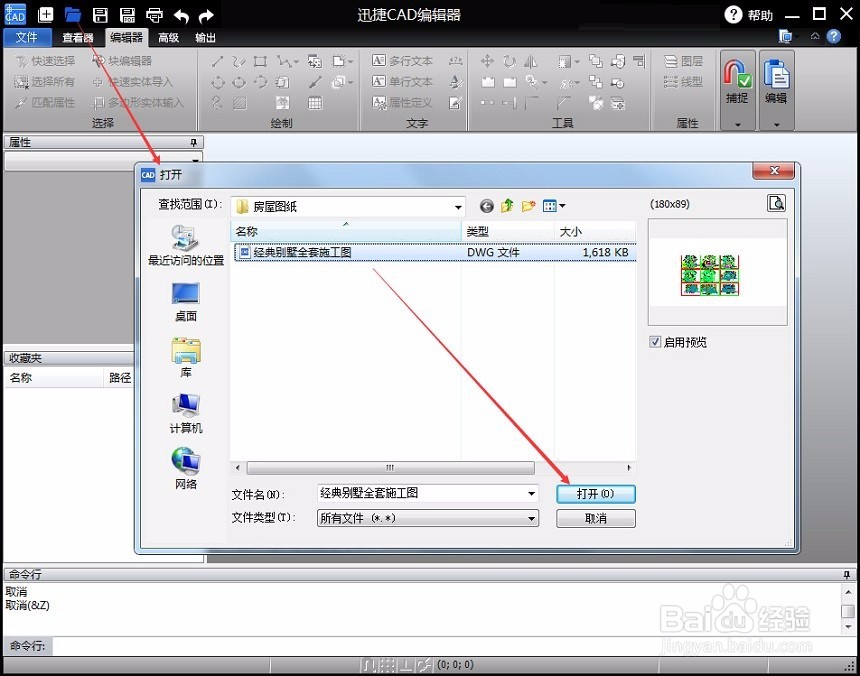Click the pin icon of 属性 panel
Viewport: 860px width, 676px height.
pos(194,143)
